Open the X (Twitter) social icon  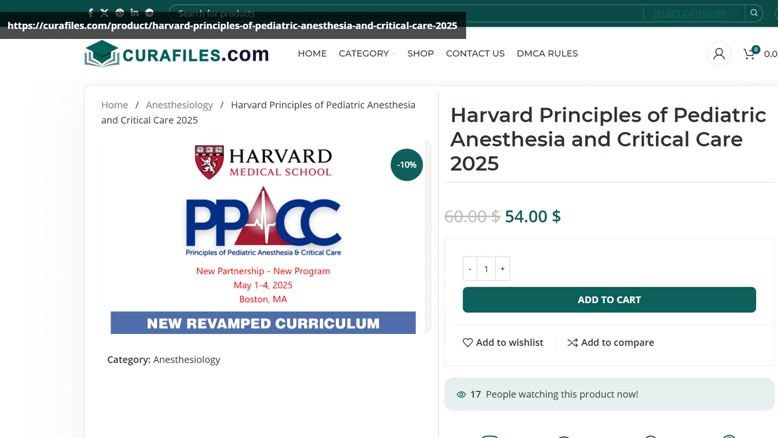(104, 13)
